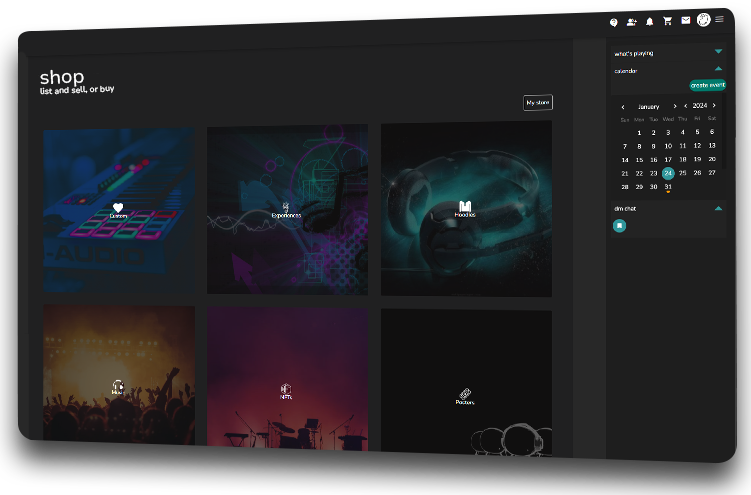This screenshot has height=495, width=751.
Task: Click the dm chat bubble icon
Action: 619,226
